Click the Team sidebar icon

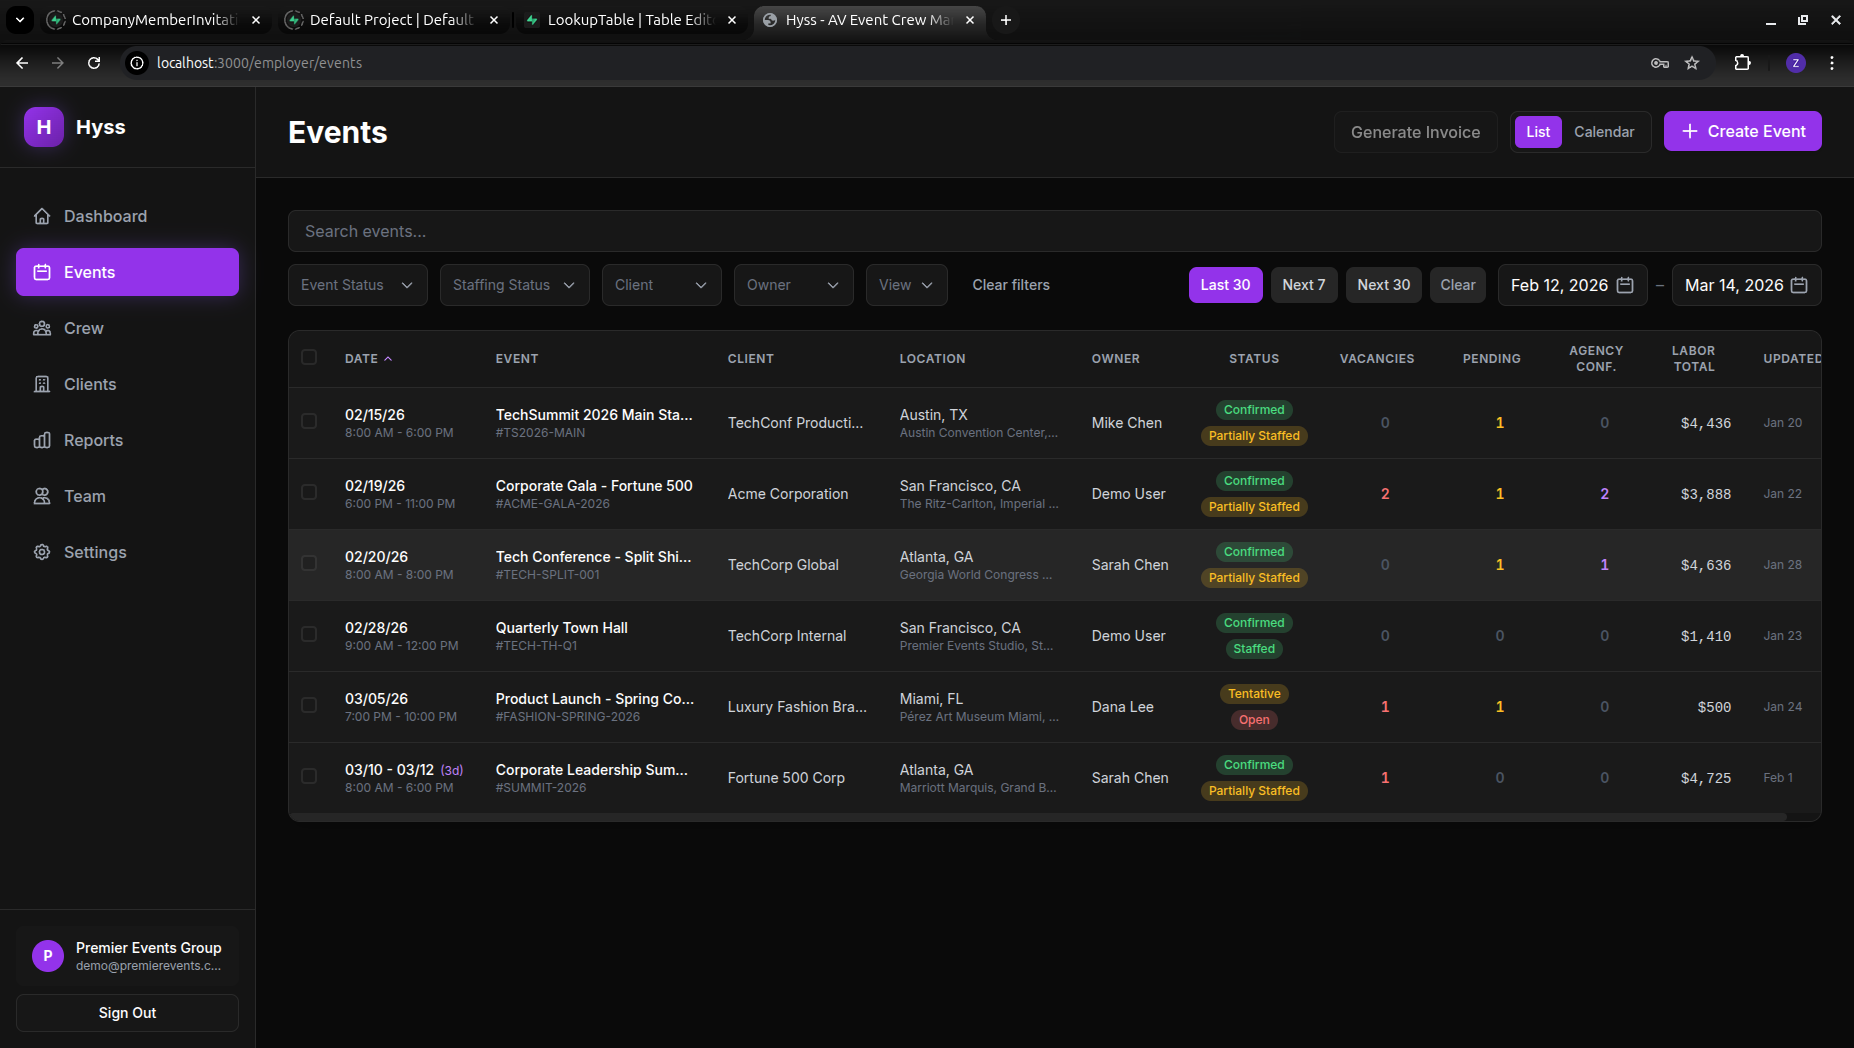[42, 496]
